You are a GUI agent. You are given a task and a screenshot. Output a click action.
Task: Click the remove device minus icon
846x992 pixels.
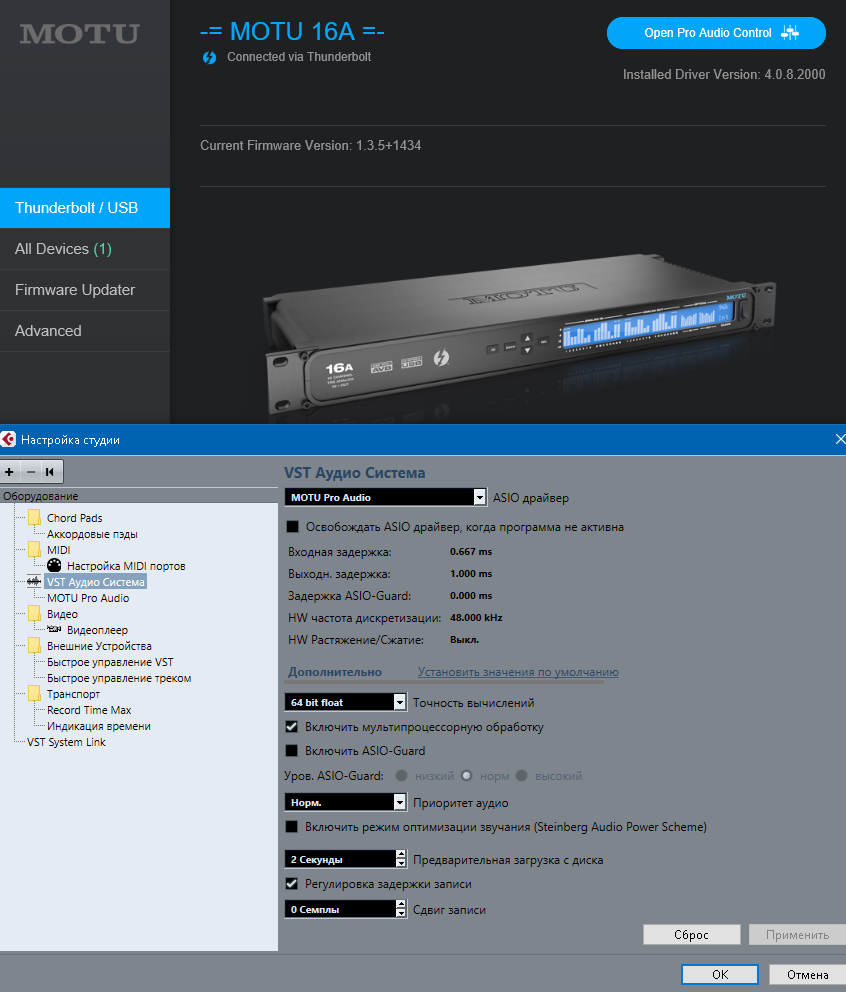tap(30, 472)
